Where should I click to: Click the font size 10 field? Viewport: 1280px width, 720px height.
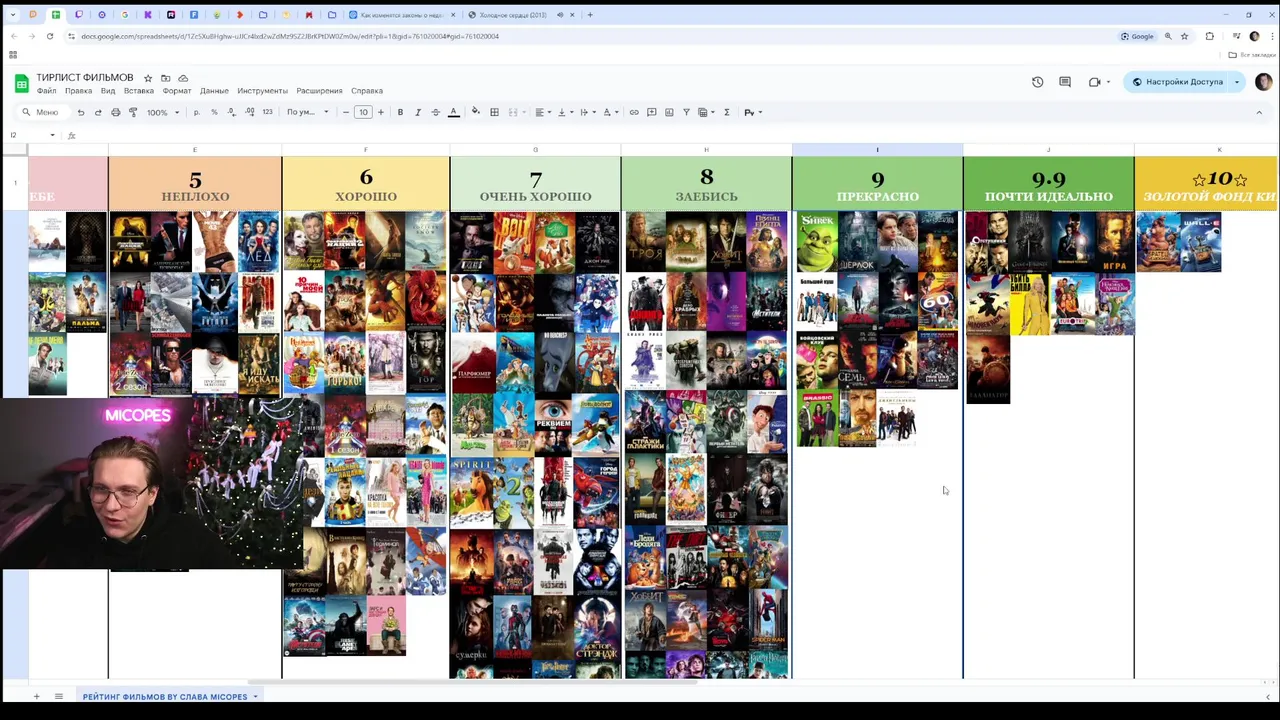(363, 112)
